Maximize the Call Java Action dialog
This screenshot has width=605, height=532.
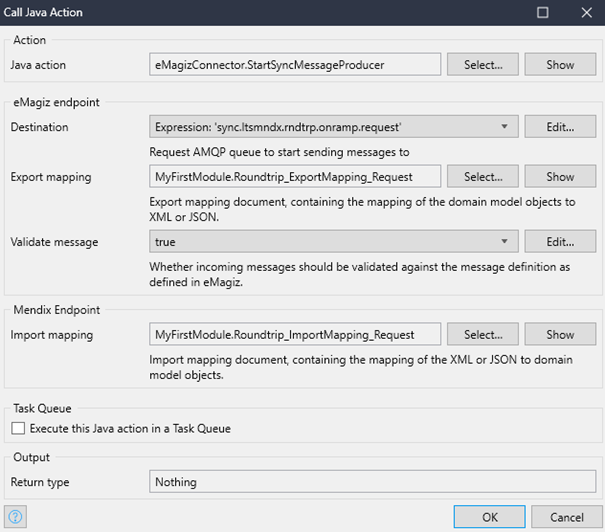click(542, 12)
